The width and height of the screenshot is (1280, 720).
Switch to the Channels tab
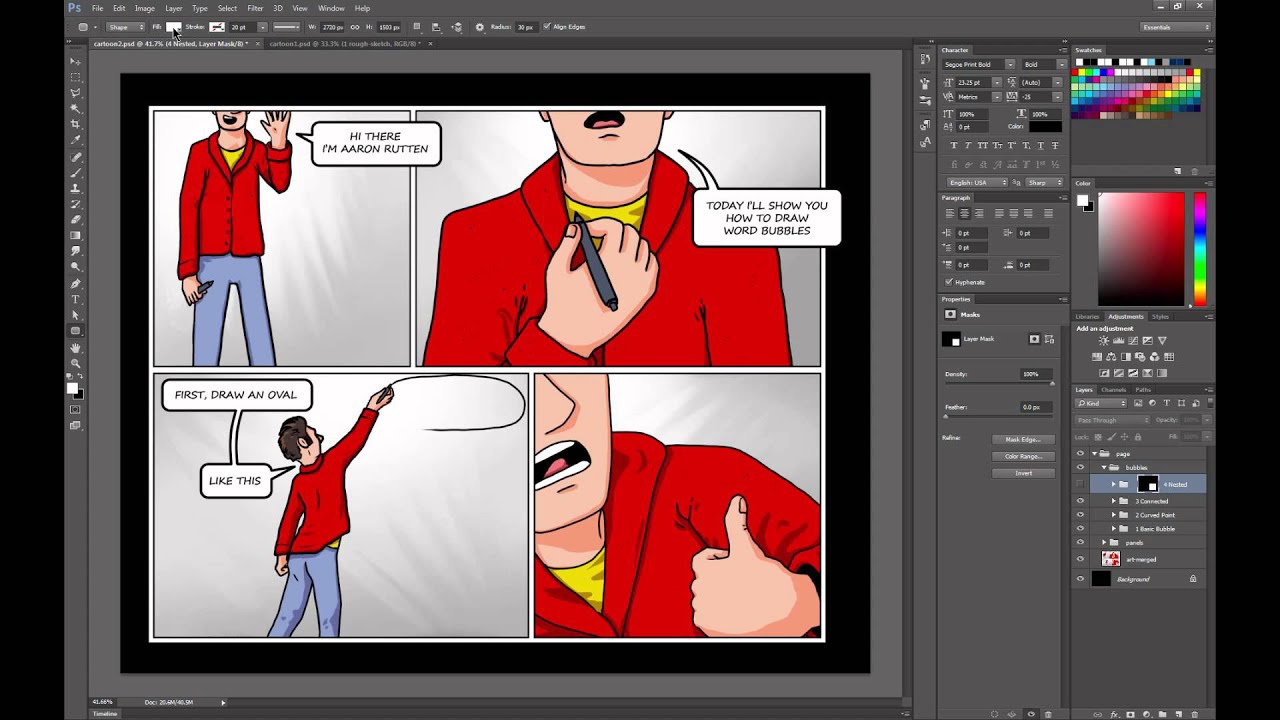[1113, 389]
